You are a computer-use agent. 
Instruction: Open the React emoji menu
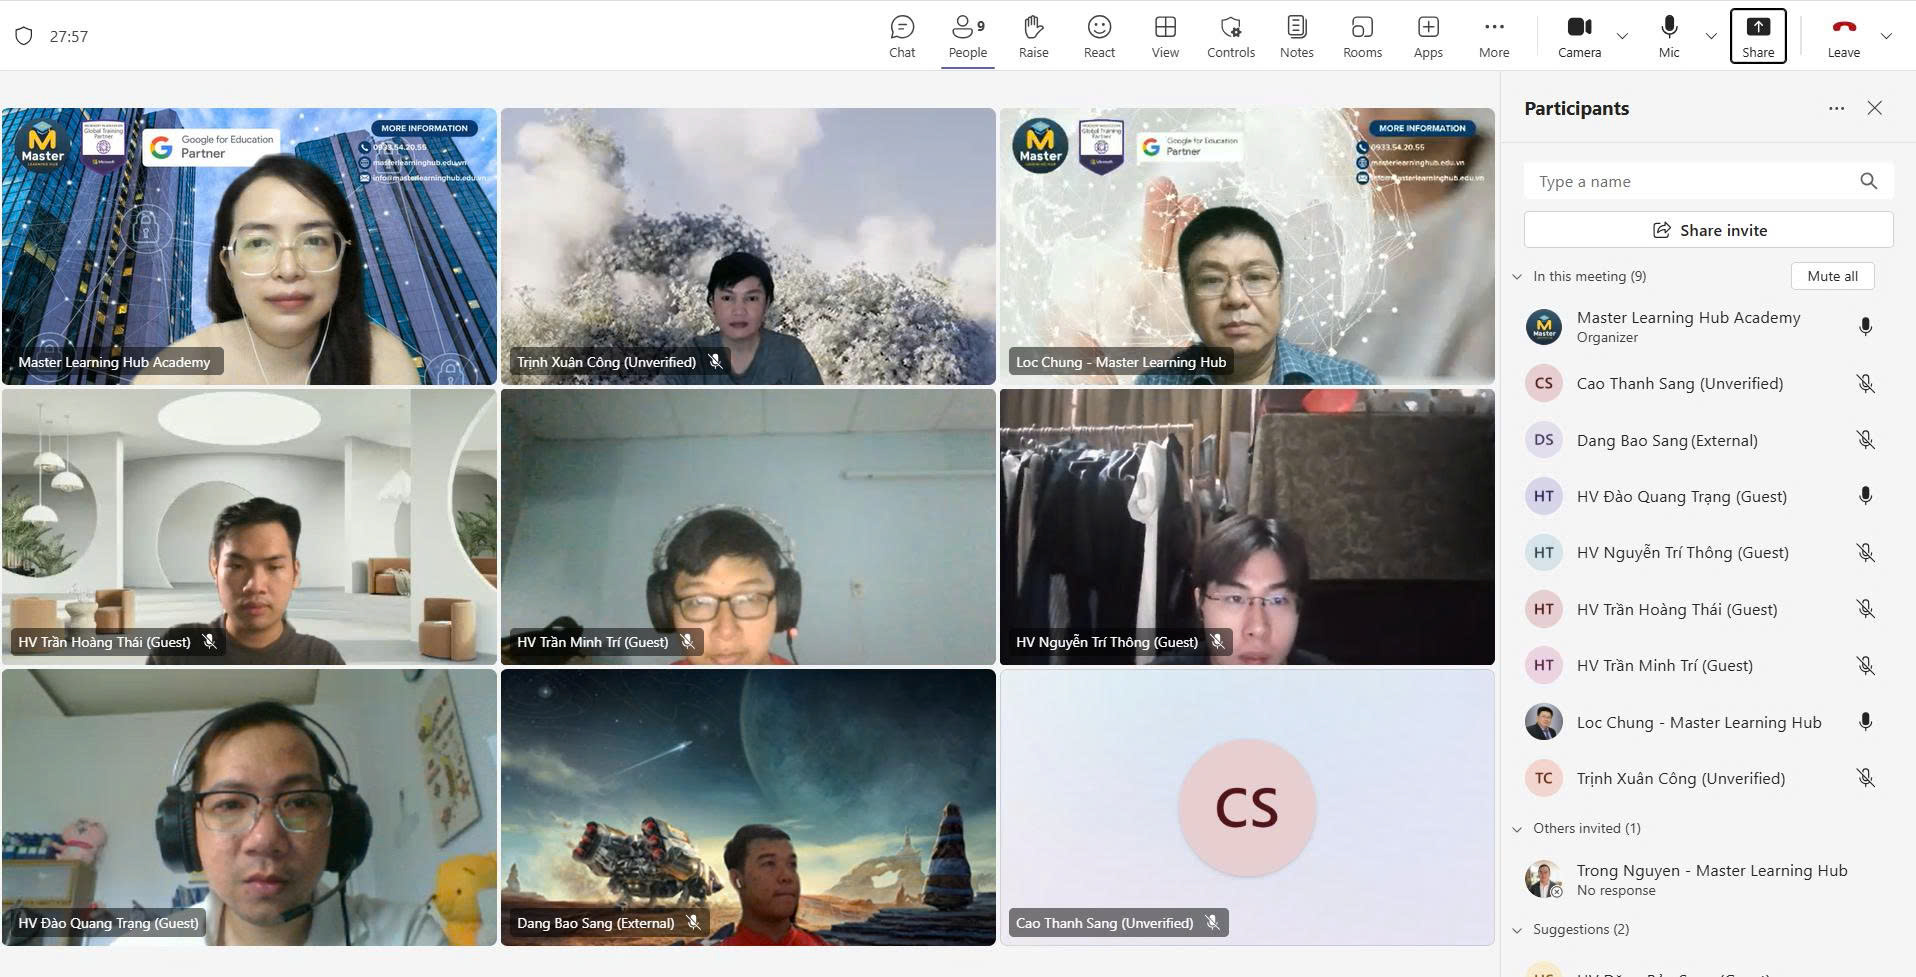pyautogui.click(x=1099, y=37)
